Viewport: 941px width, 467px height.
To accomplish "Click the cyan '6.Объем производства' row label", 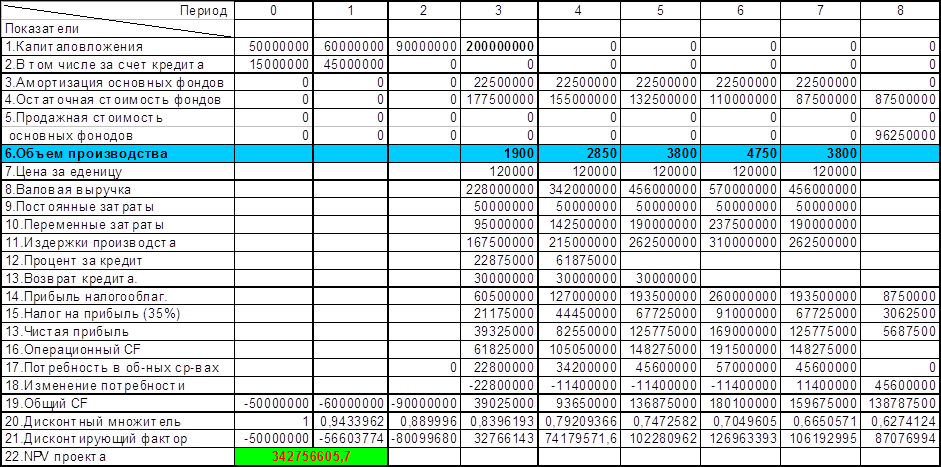I will pyautogui.click(x=117, y=154).
